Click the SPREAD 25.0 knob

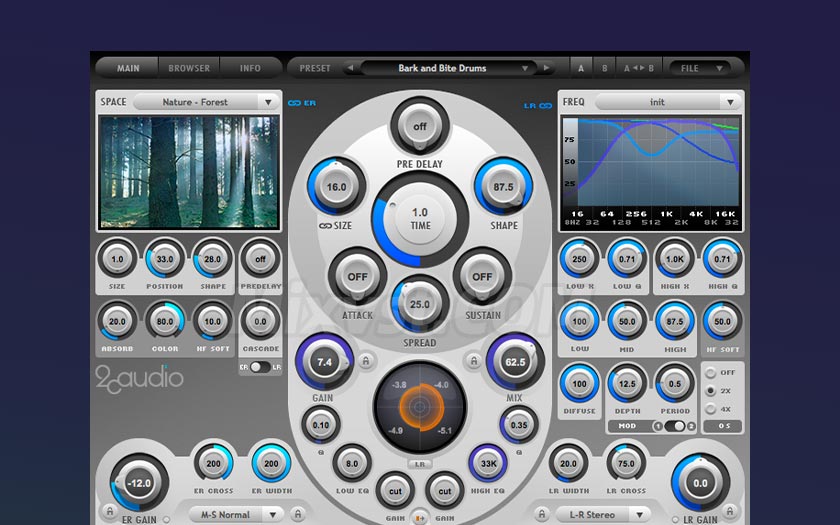click(x=420, y=304)
